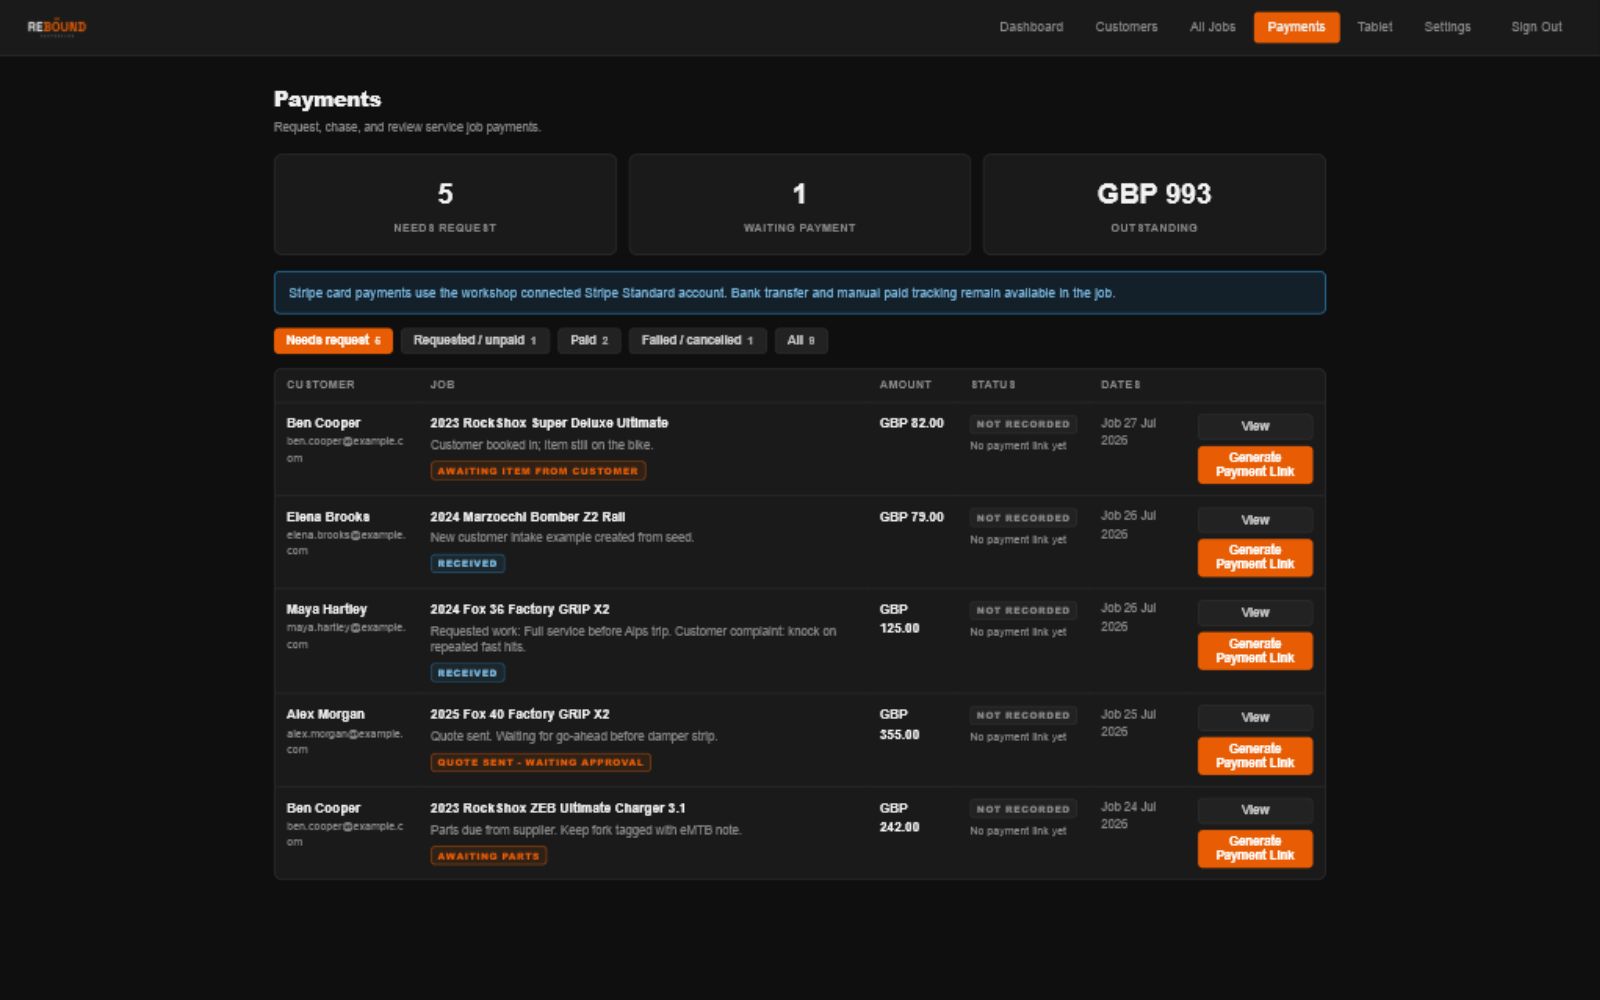Viewport: 1600px width, 1000px height.
Task: Click the Payments page heading
Action: (327, 99)
